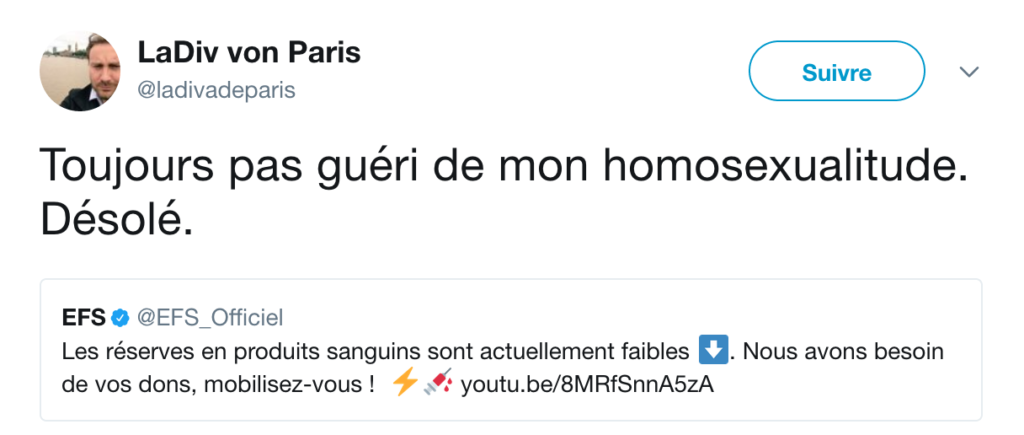Open the youtu.be/8MRfSnnA5zA link
The width and height of the screenshot is (1024, 435).
tap(587, 386)
